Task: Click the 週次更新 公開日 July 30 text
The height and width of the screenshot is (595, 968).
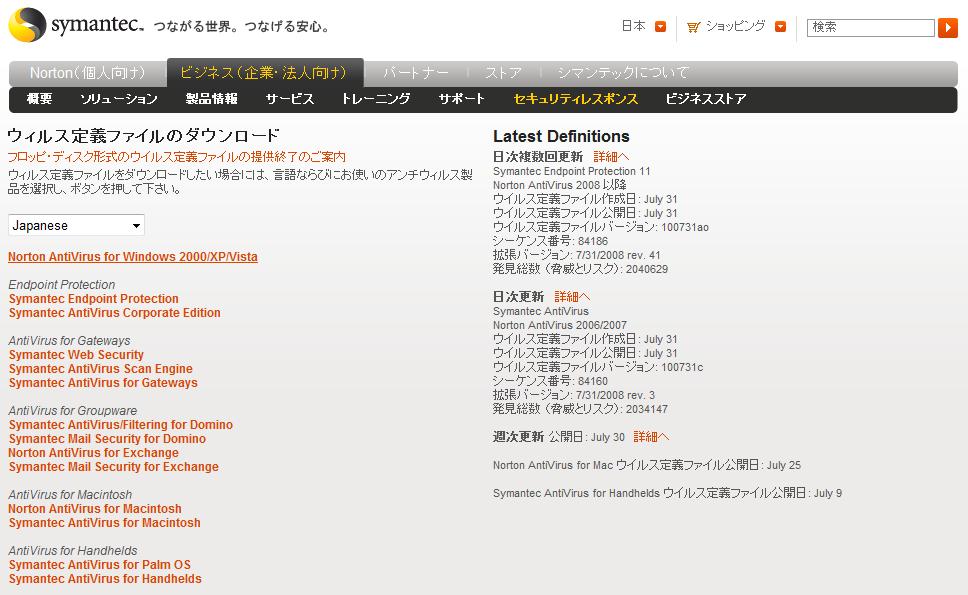Action: pos(559,437)
